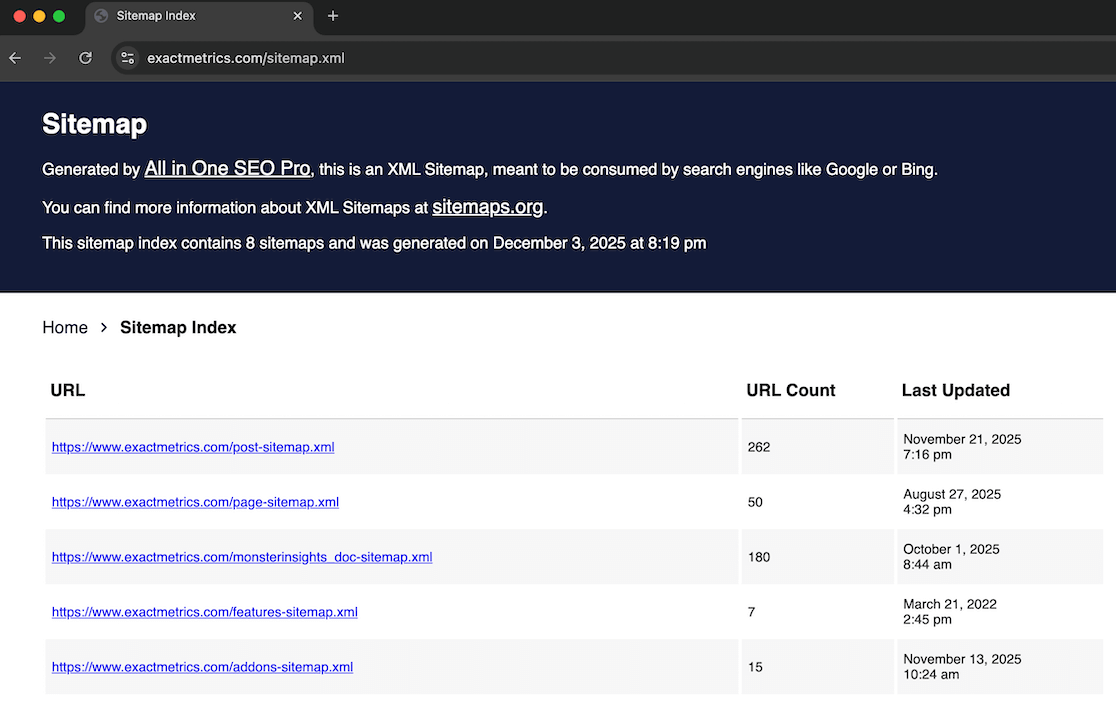Open the addons-sitemap.xml link
The height and width of the screenshot is (702, 1116).
(x=202, y=667)
